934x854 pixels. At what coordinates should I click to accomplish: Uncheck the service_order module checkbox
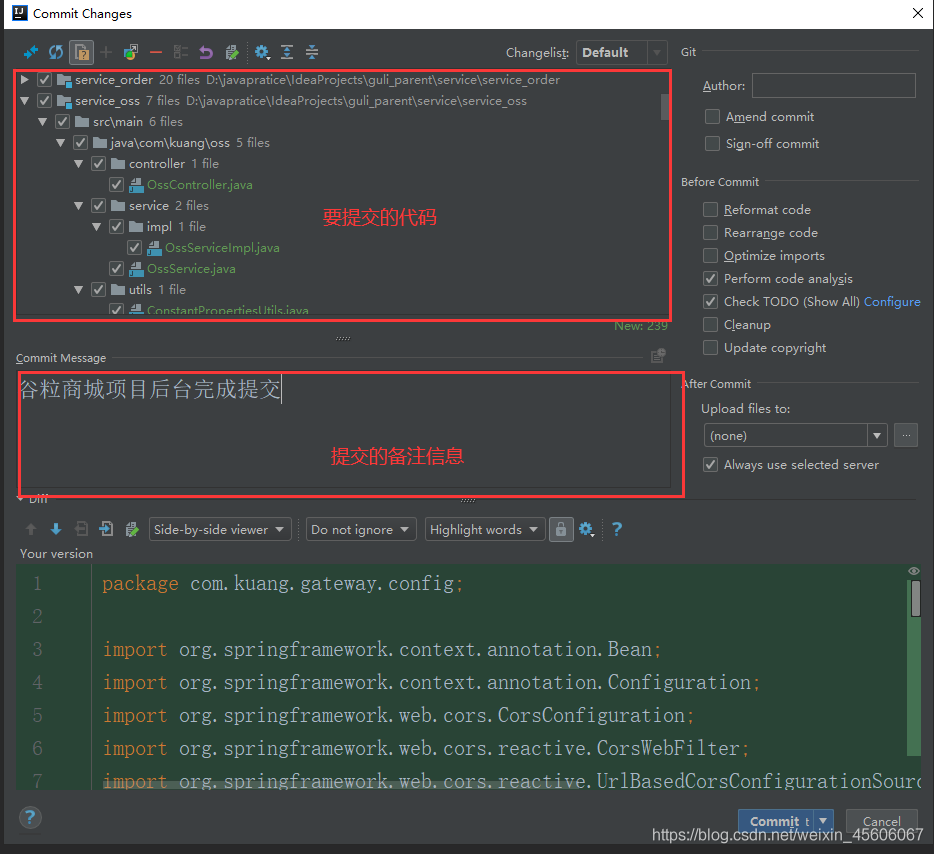tap(44, 80)
